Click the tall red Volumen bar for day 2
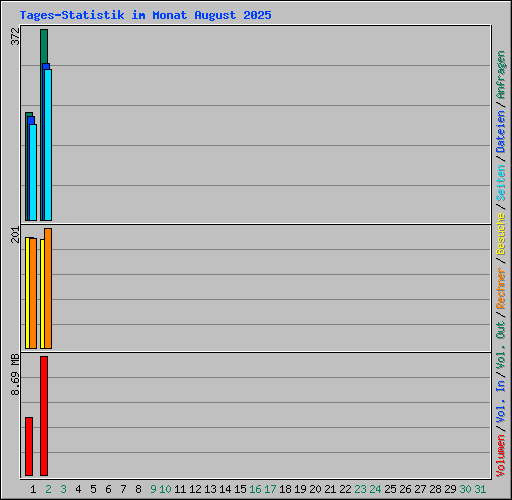 [44, 416]
